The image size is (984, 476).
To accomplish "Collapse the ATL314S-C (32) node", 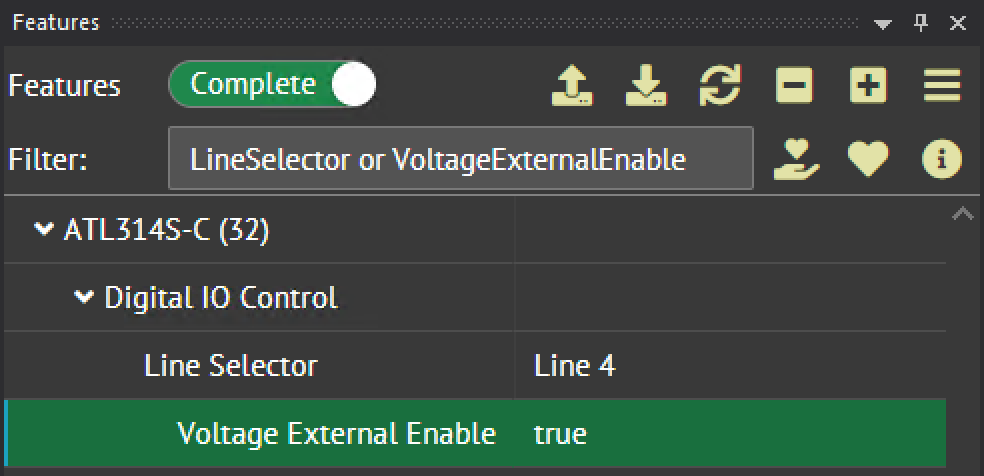I will click(44, 230).
